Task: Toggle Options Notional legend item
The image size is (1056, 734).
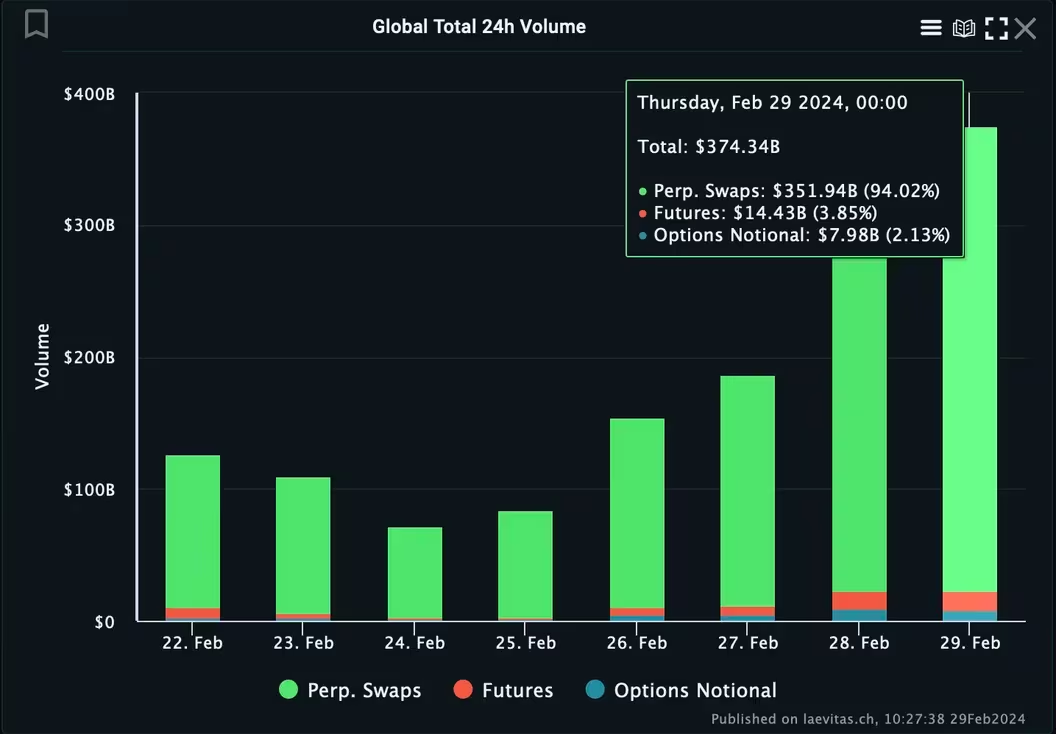Action: pos(681,690)
